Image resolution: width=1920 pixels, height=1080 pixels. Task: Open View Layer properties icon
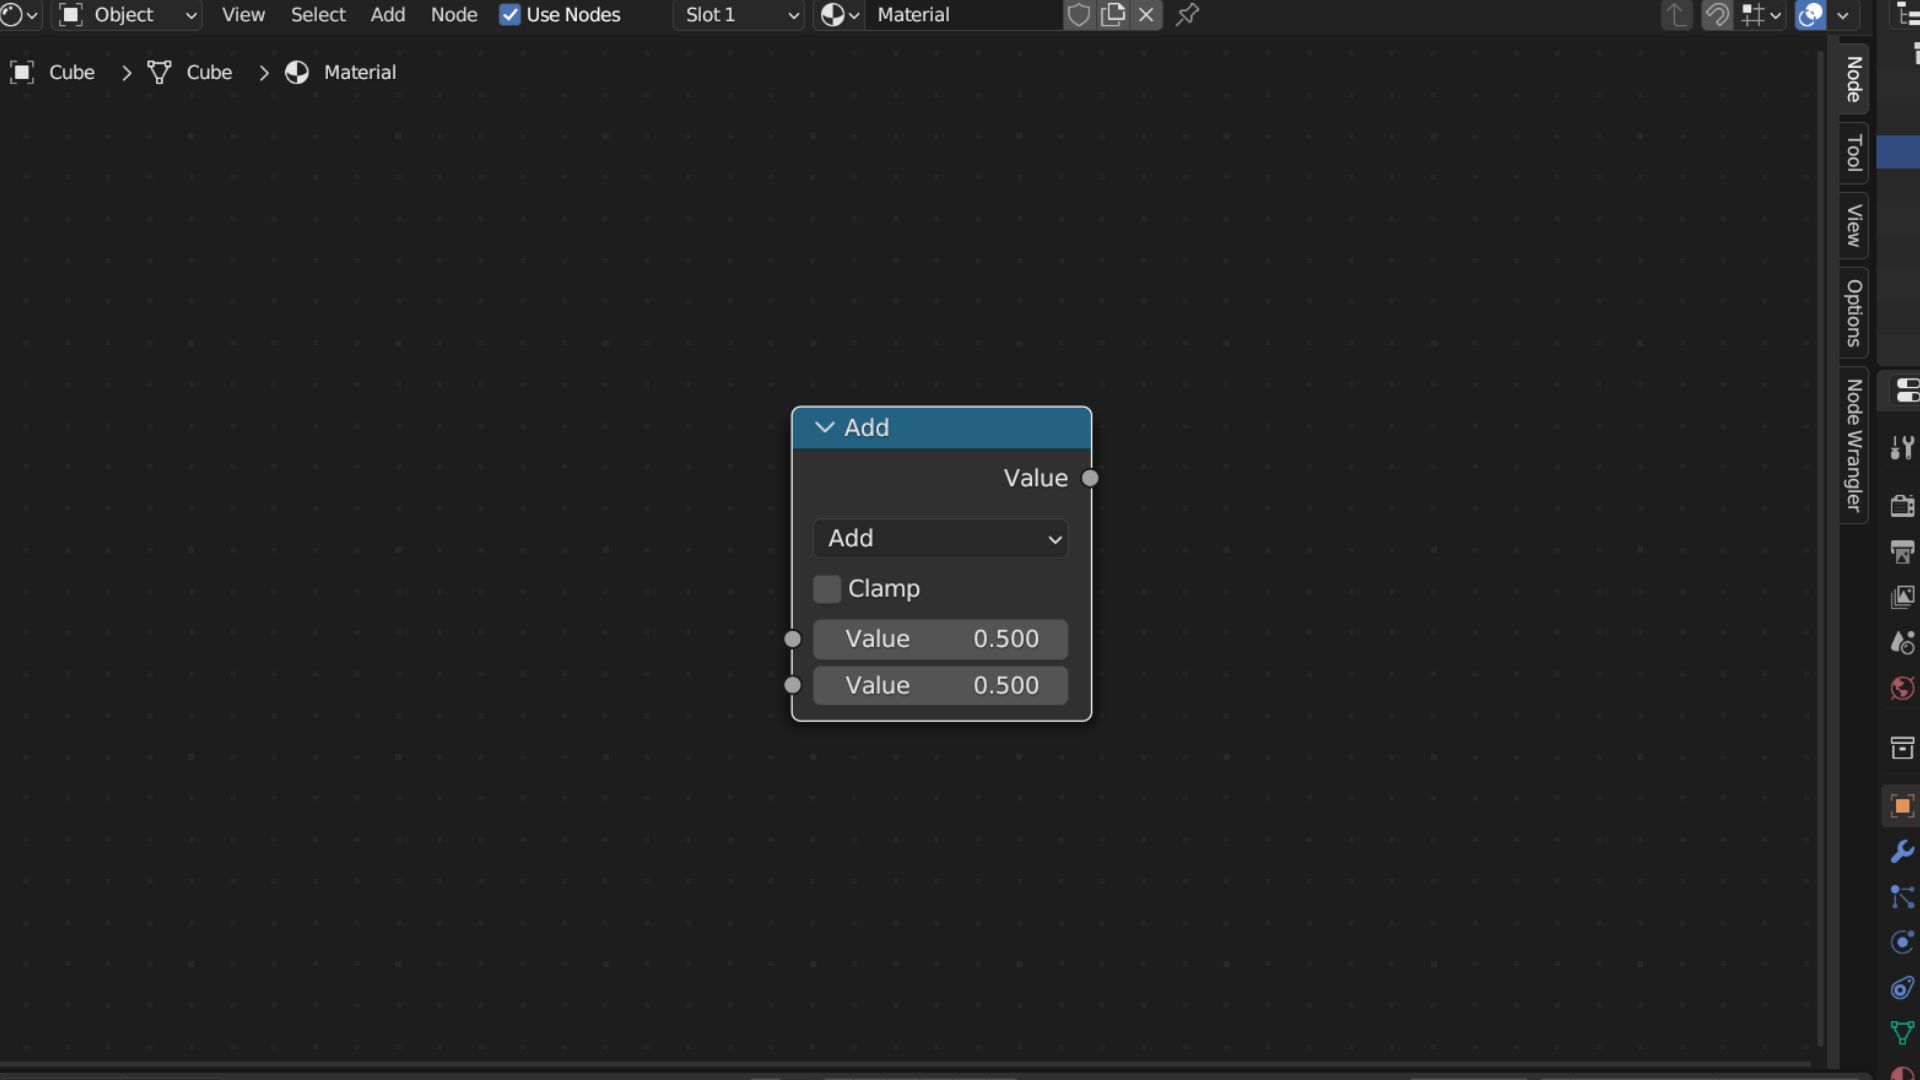1902,597
